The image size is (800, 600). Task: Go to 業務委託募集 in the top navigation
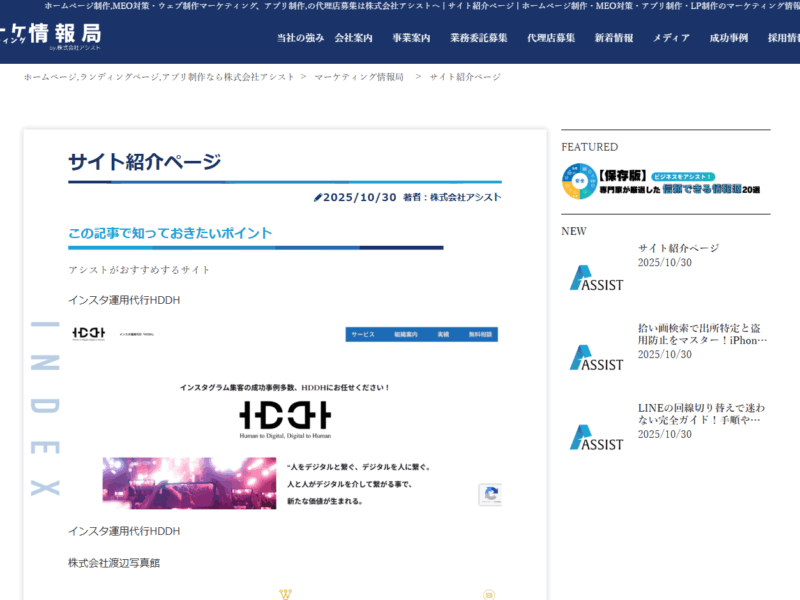click(x=478, y=38)
